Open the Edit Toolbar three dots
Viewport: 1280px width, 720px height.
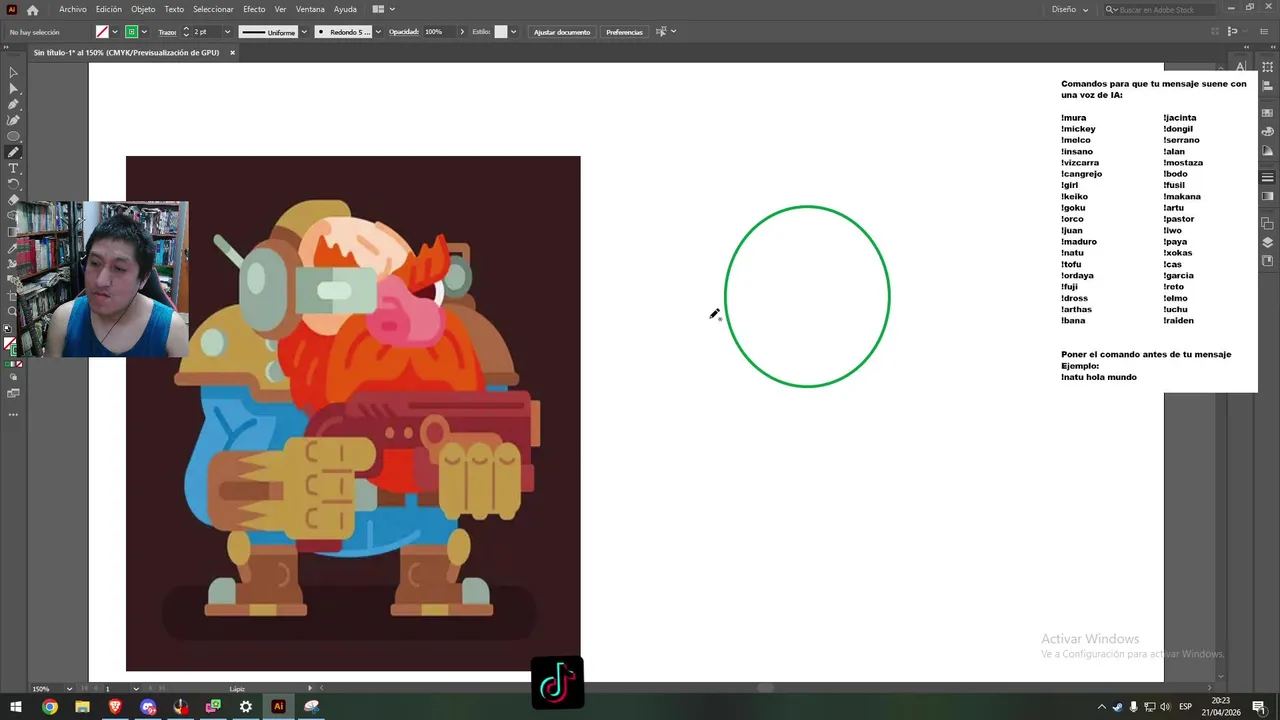point(13,413)
